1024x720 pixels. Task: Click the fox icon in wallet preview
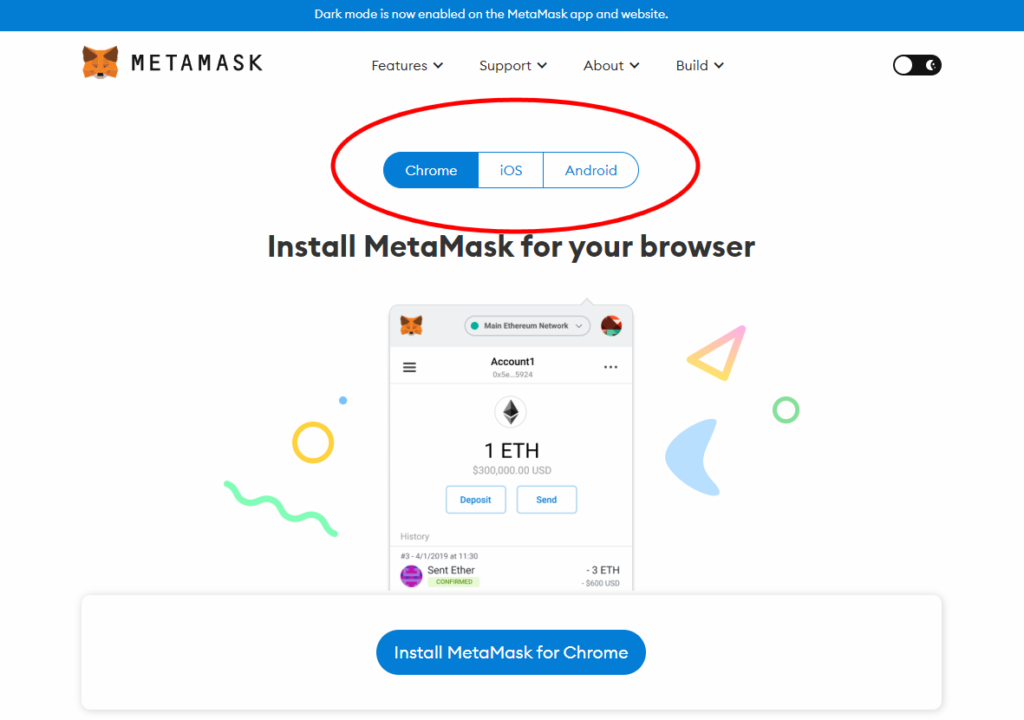click(x=411, y=325)
